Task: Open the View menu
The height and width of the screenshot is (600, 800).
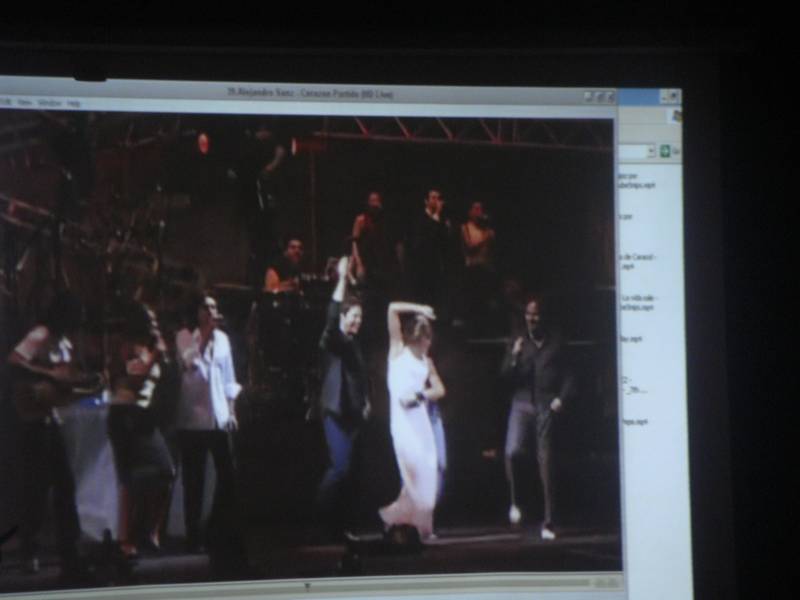Action: point(24,103)
